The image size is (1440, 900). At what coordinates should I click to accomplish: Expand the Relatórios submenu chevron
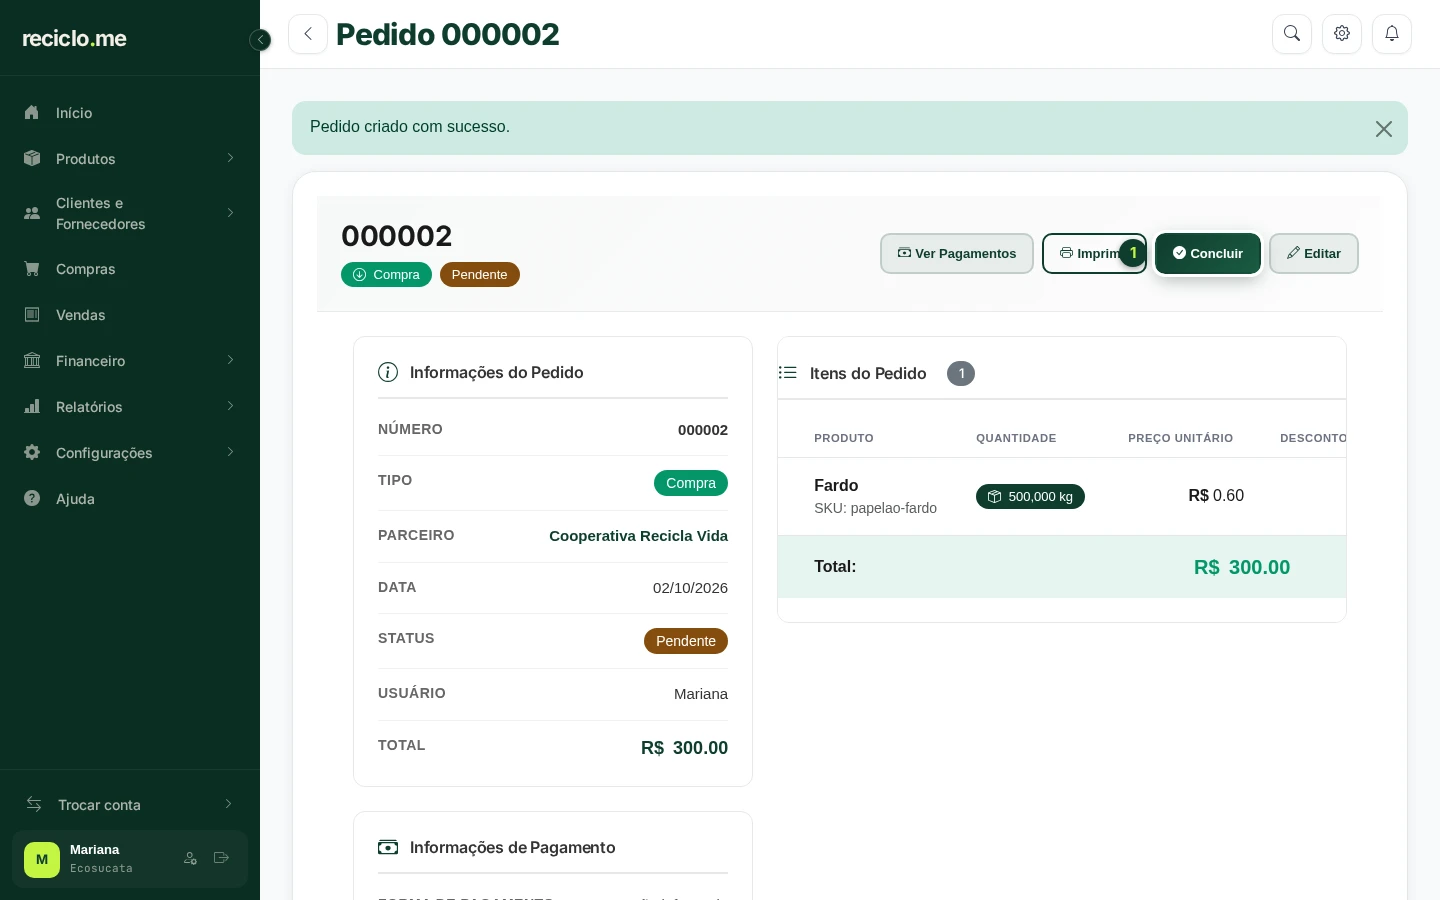230,407
